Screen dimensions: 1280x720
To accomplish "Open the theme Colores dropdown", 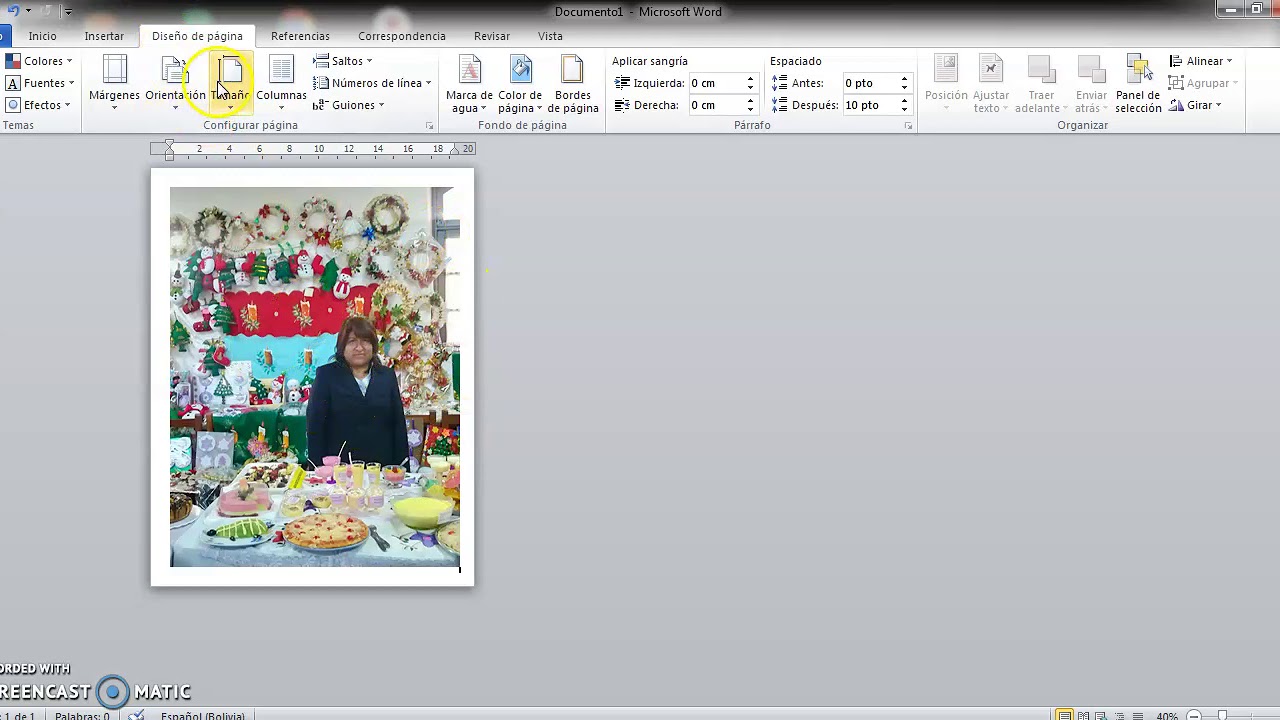I will (39, 61).
